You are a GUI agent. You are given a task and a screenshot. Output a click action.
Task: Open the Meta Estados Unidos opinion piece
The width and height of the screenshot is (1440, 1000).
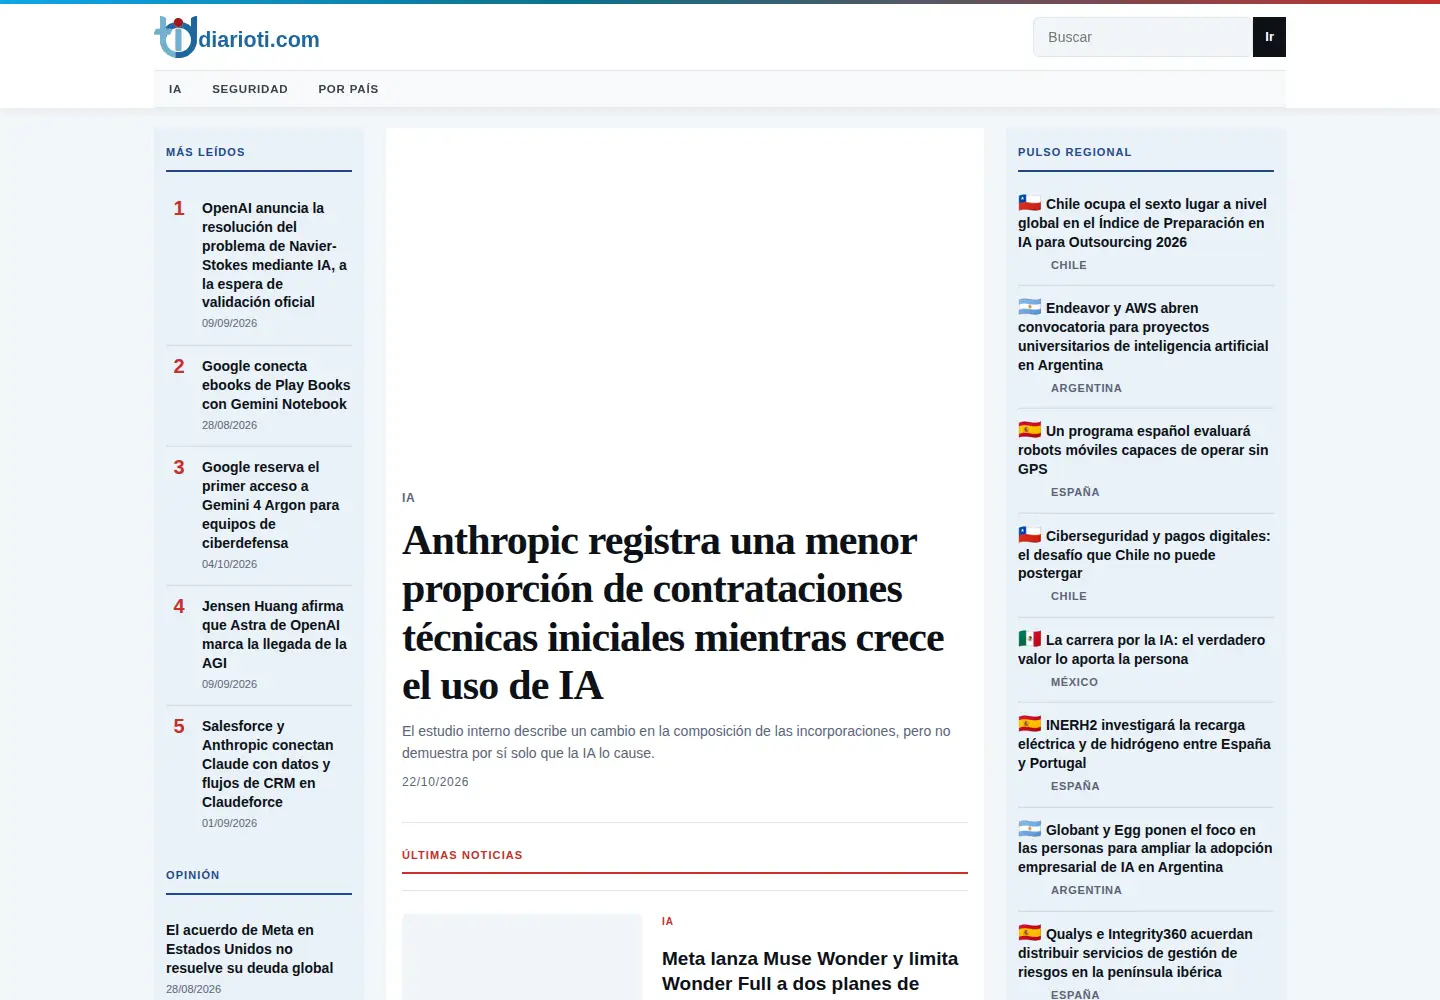[250, 949]
